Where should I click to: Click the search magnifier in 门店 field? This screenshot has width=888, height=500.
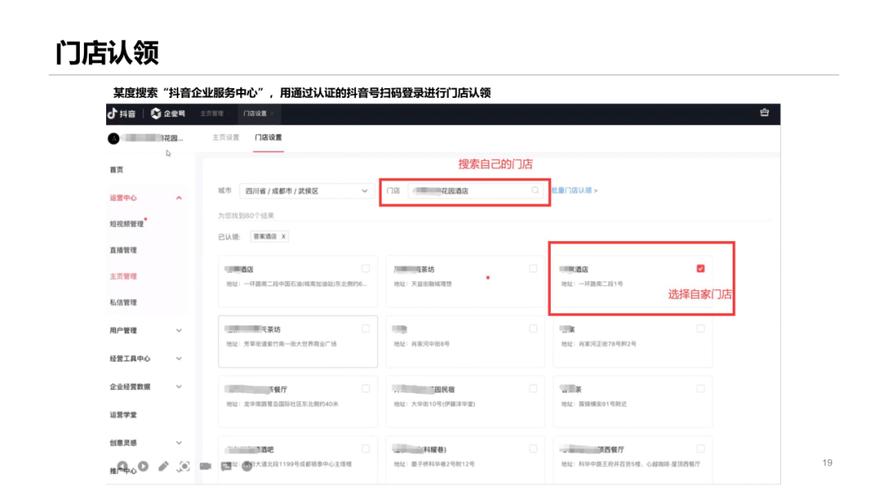535,190
